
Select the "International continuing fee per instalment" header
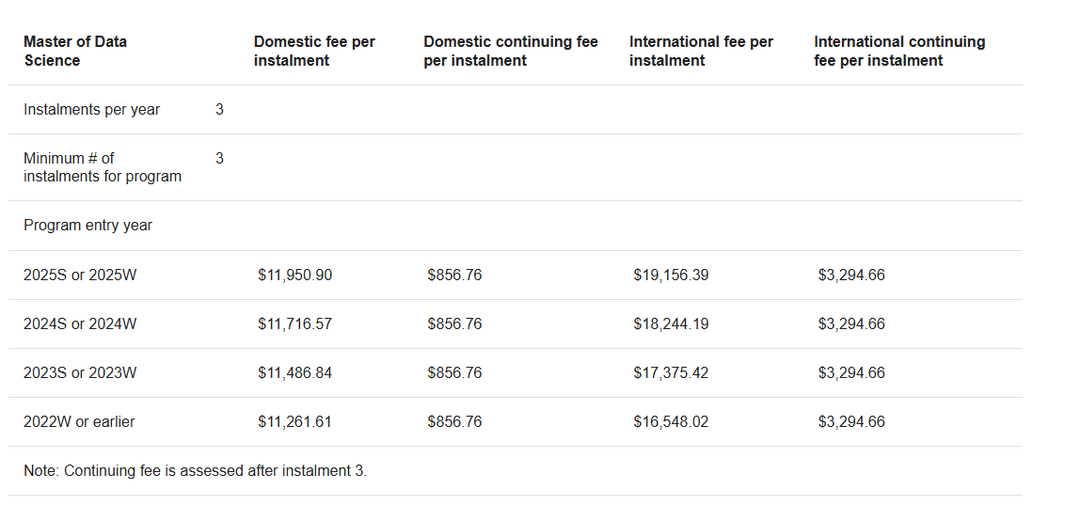[899, 51]
